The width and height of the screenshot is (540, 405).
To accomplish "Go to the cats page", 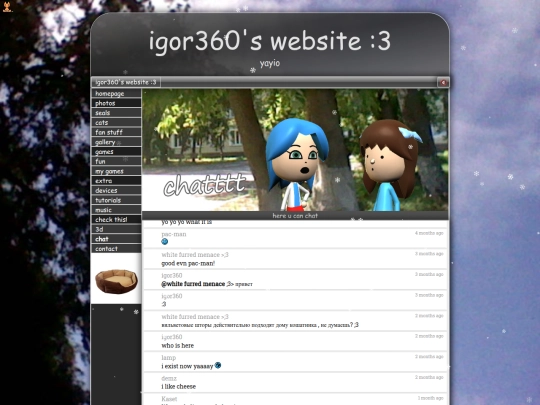I will coord(116,122).
